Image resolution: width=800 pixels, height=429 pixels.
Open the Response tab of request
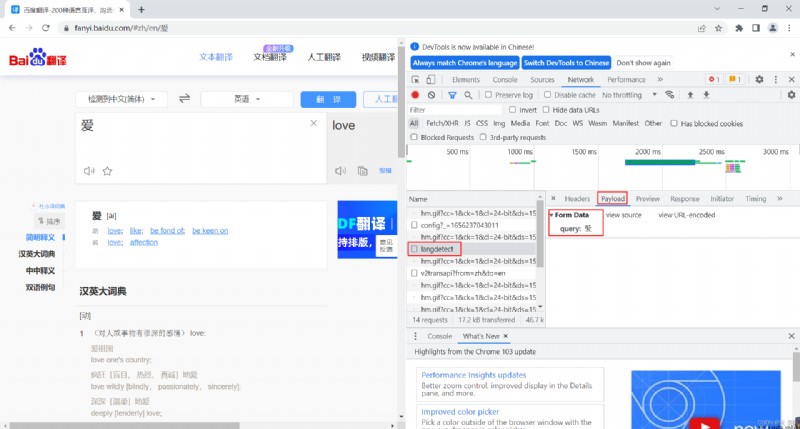click(685, 198)
